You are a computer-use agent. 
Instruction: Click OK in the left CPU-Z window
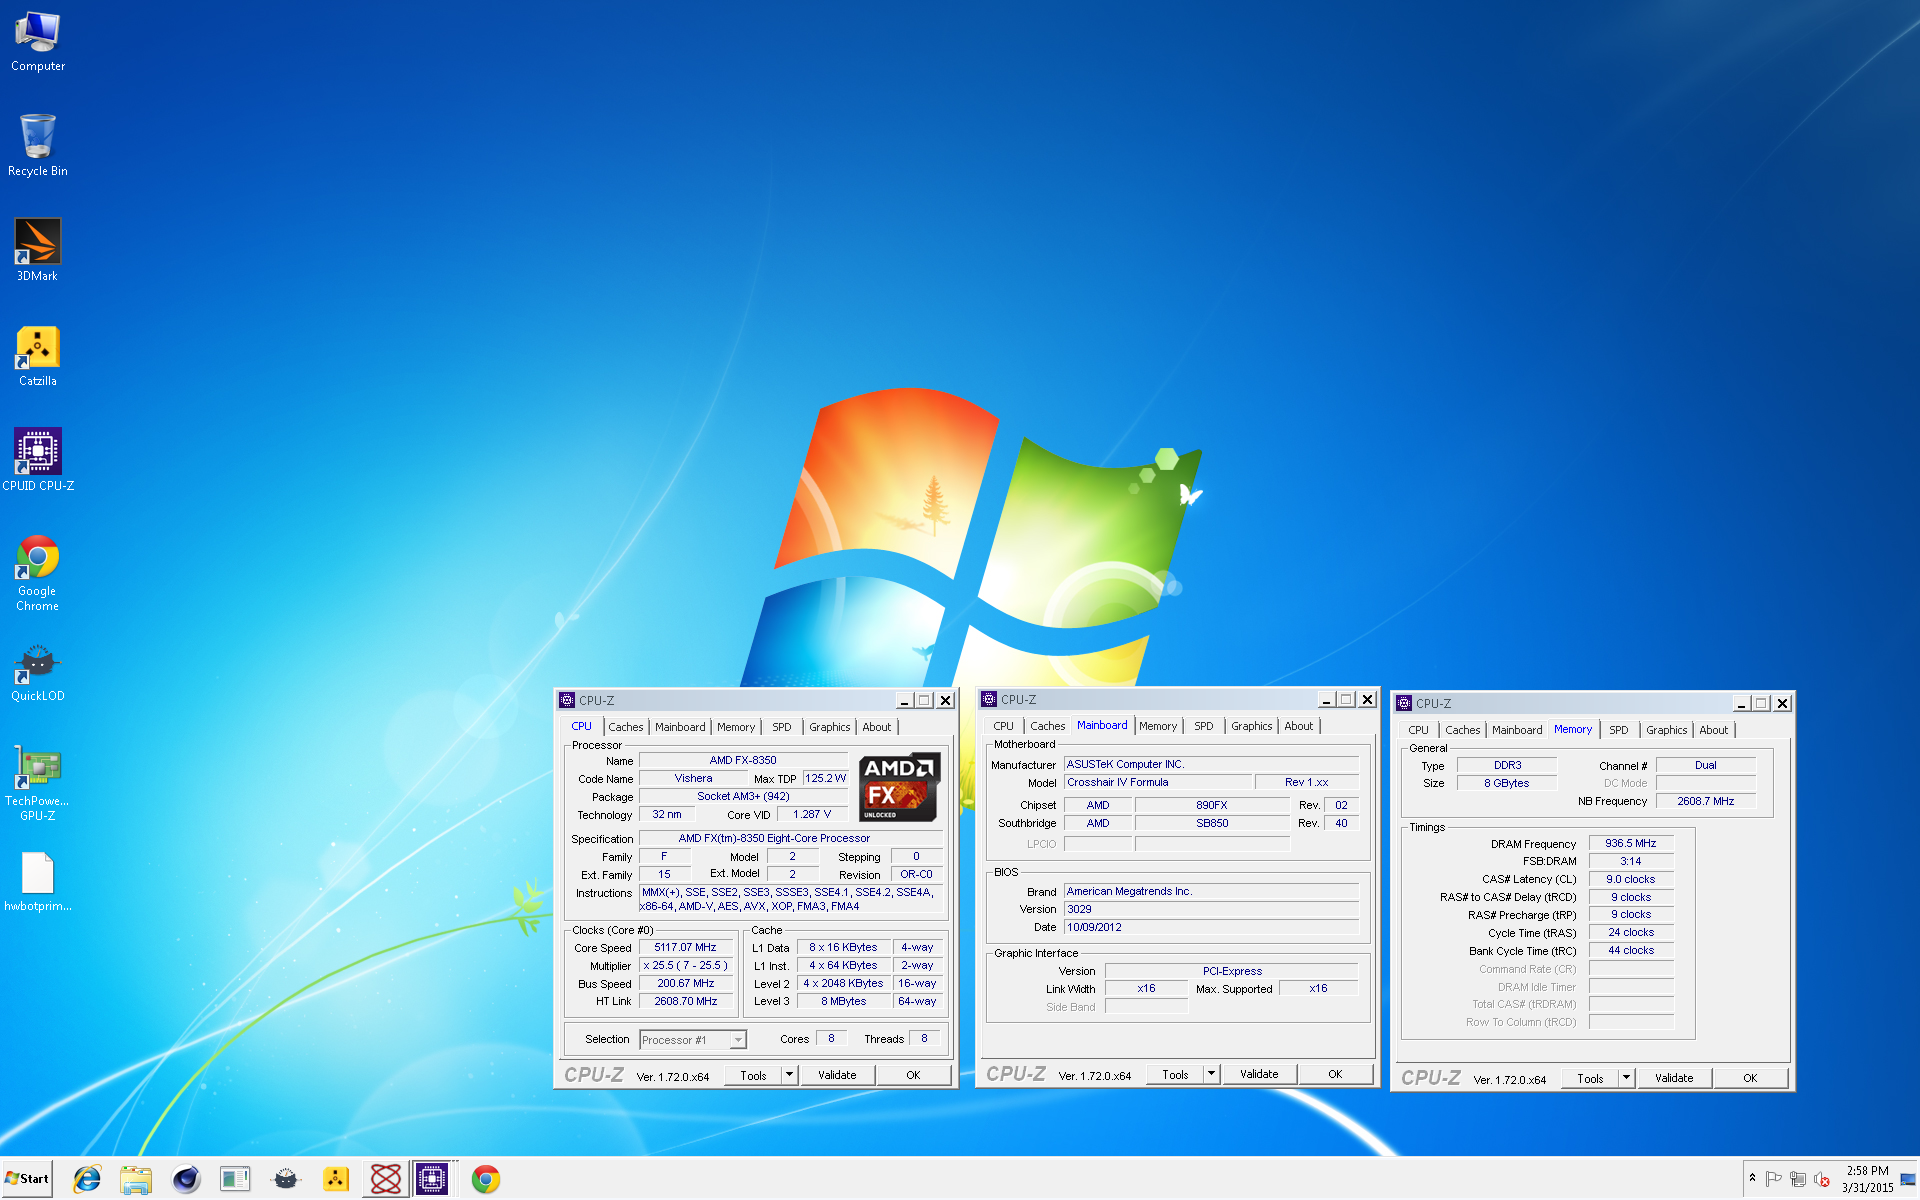tap(913, 1075)
